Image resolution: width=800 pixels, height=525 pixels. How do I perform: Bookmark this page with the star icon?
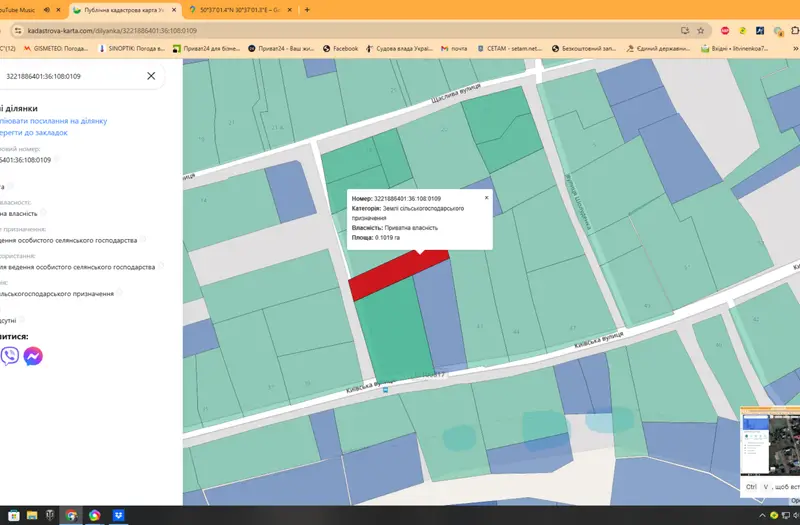(701, 31)
